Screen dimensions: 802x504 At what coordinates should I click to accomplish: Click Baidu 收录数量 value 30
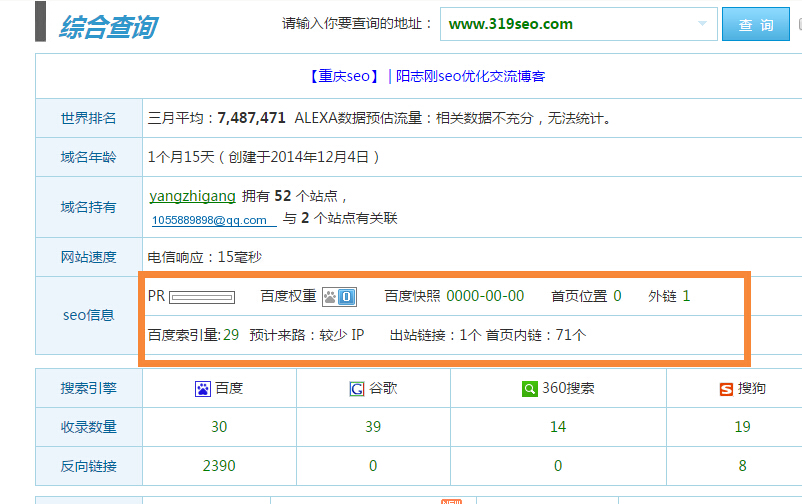tap(219, 427)
